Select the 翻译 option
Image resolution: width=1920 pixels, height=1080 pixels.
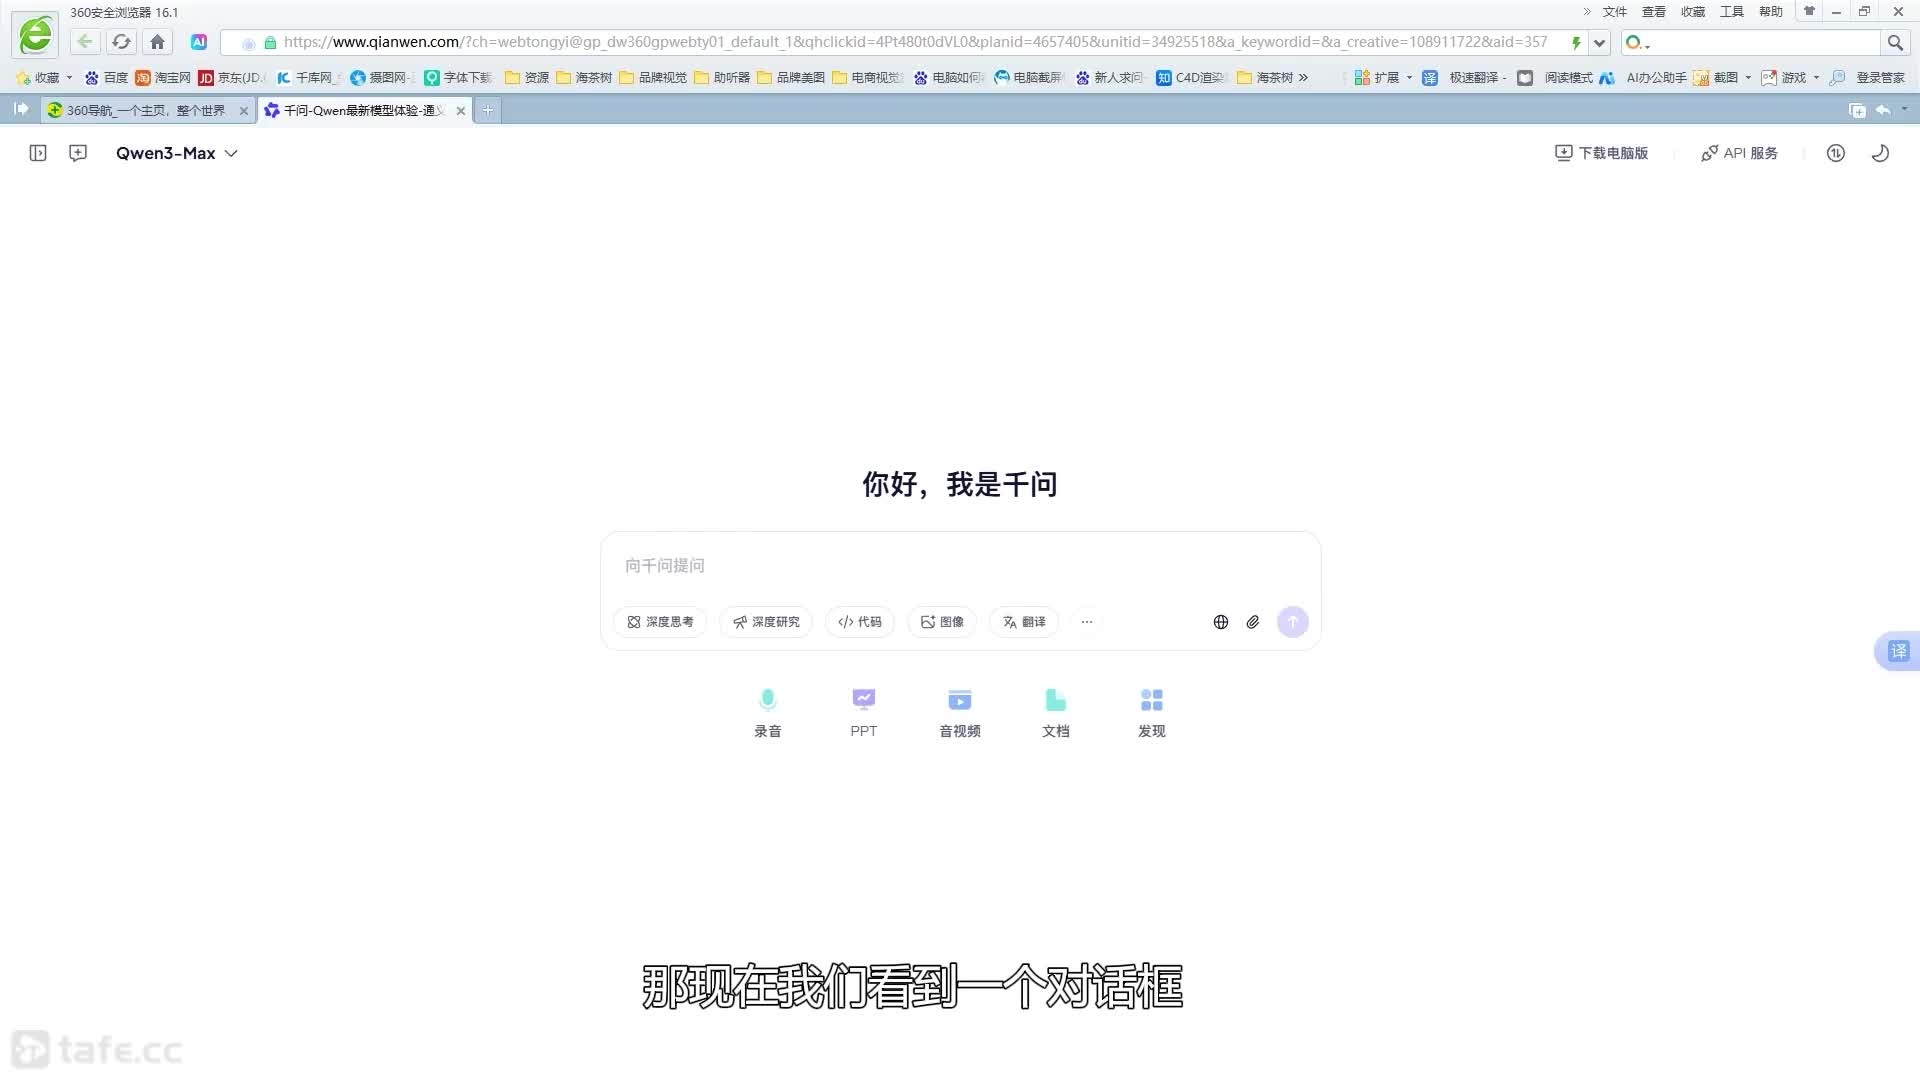pyautogui.click(x=1024, y=622)
